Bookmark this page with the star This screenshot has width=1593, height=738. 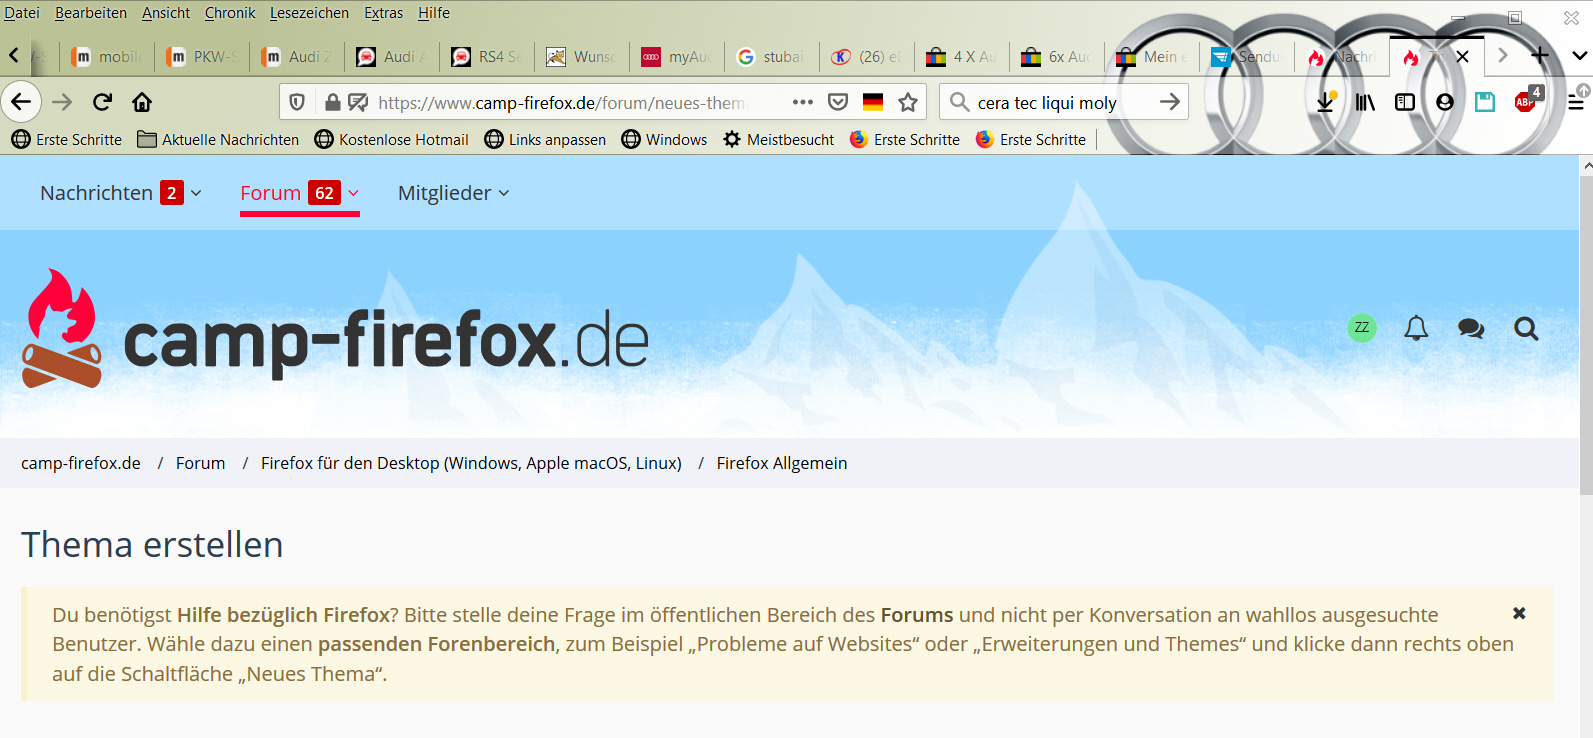point(908,102)
